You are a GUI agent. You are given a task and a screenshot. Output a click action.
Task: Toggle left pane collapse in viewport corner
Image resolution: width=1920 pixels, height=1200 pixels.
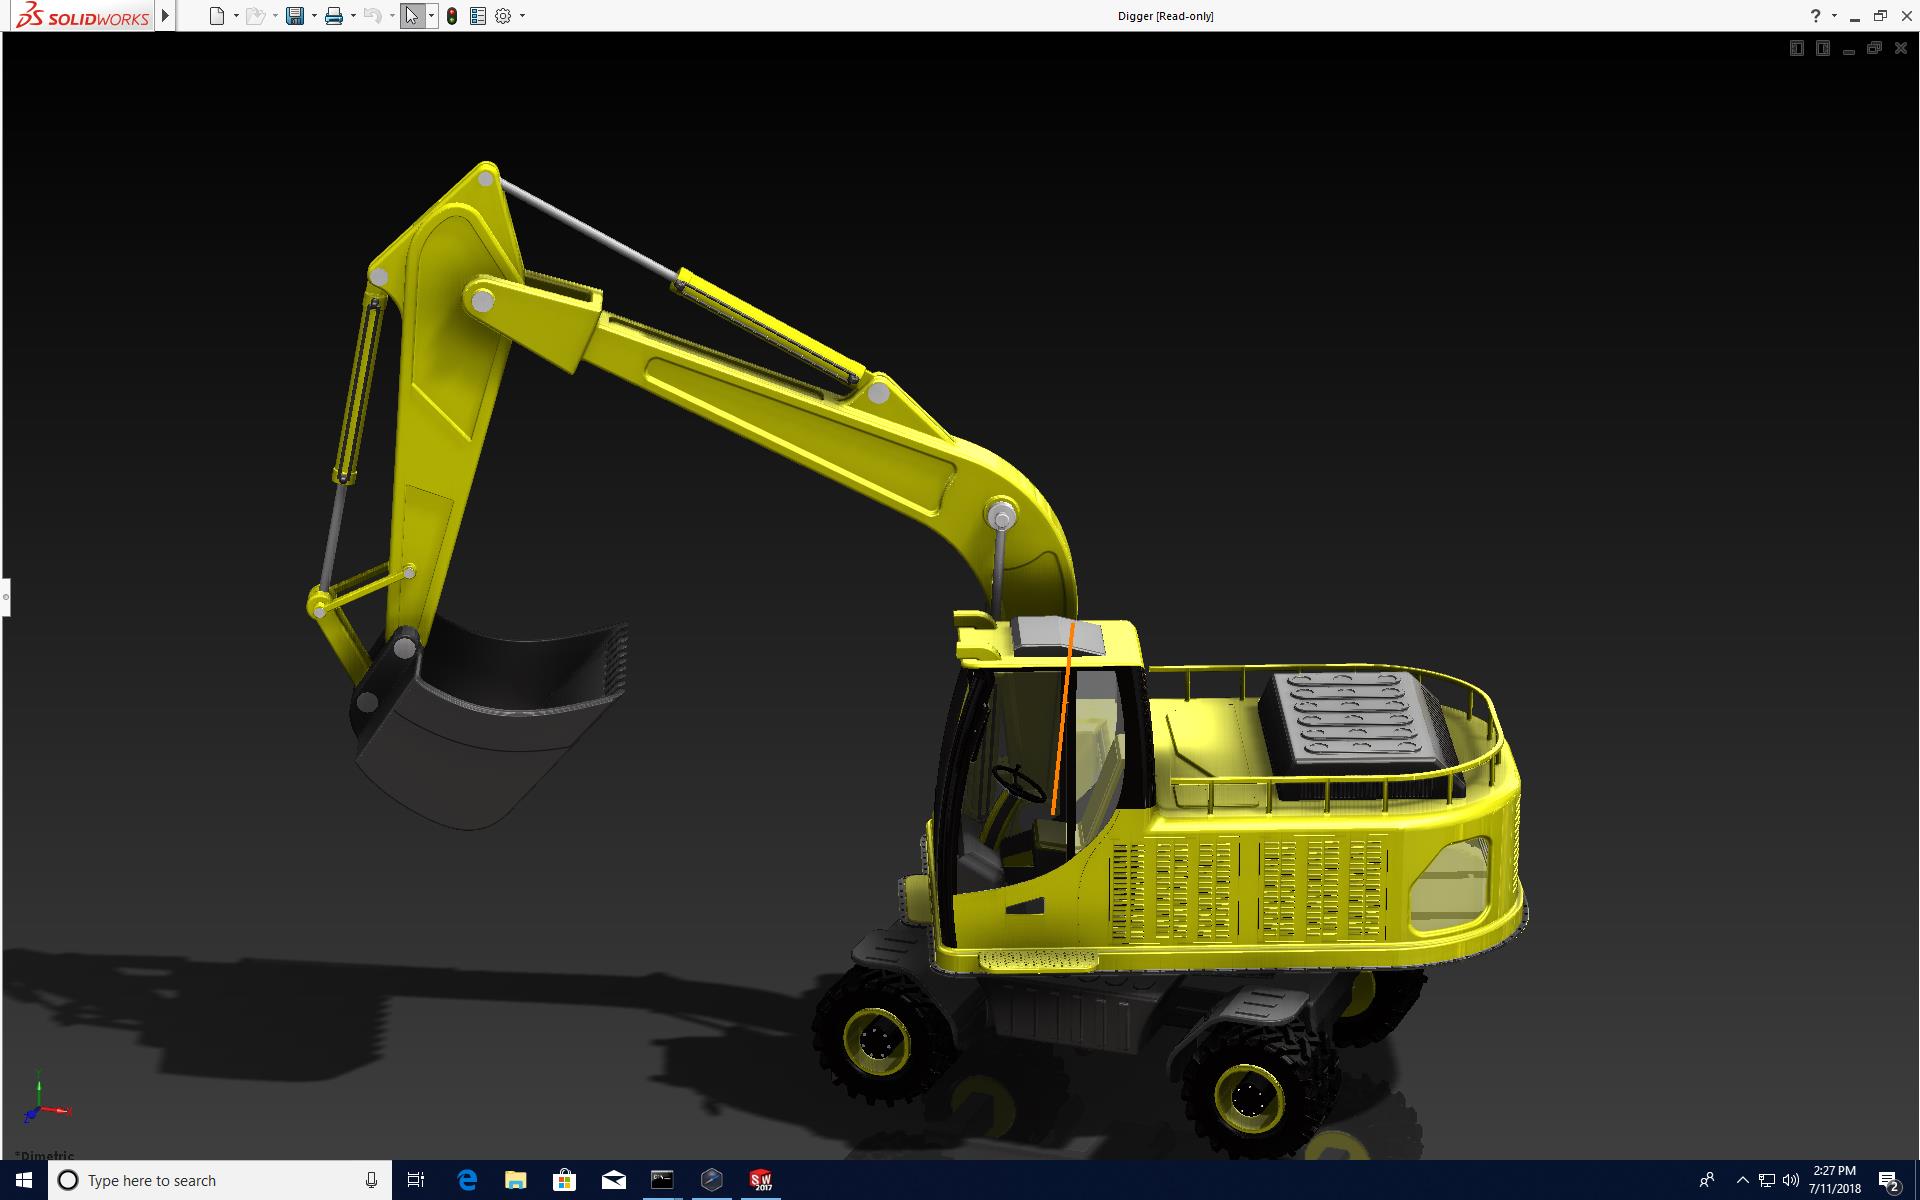click(1796, 48)
